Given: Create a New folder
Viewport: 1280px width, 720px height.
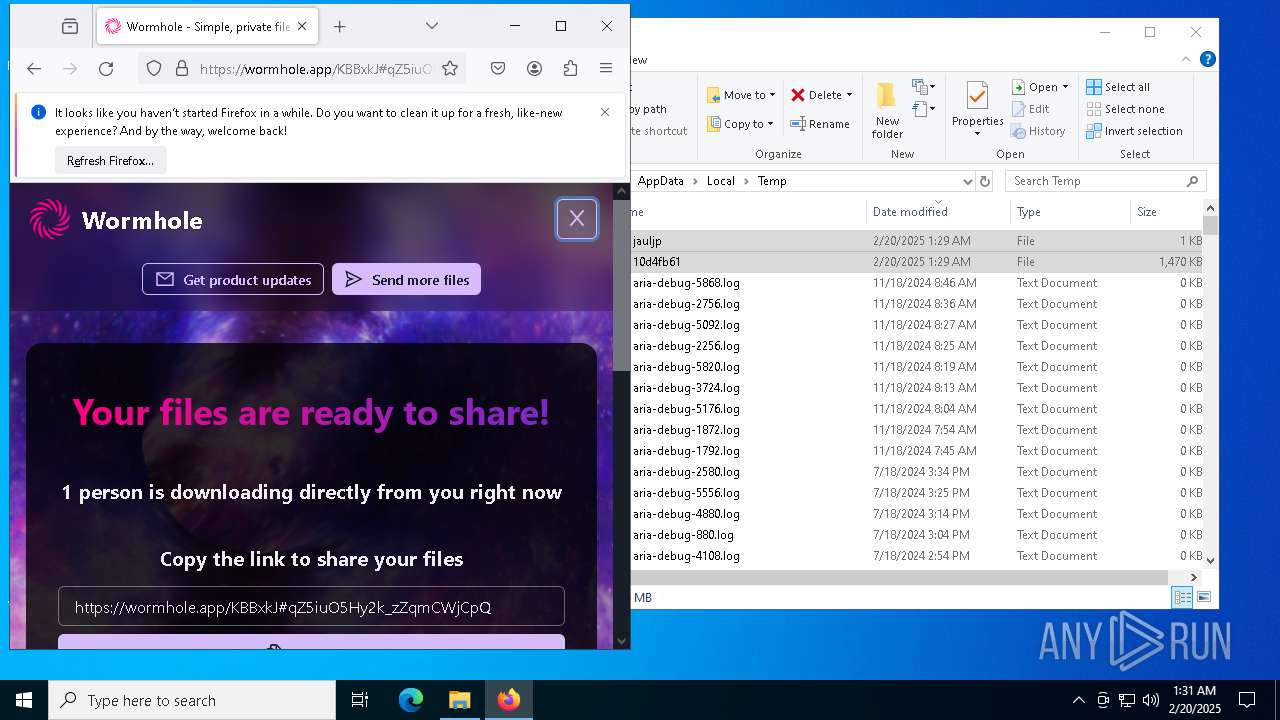Looking at the screenshot, I should coord(887,111).
